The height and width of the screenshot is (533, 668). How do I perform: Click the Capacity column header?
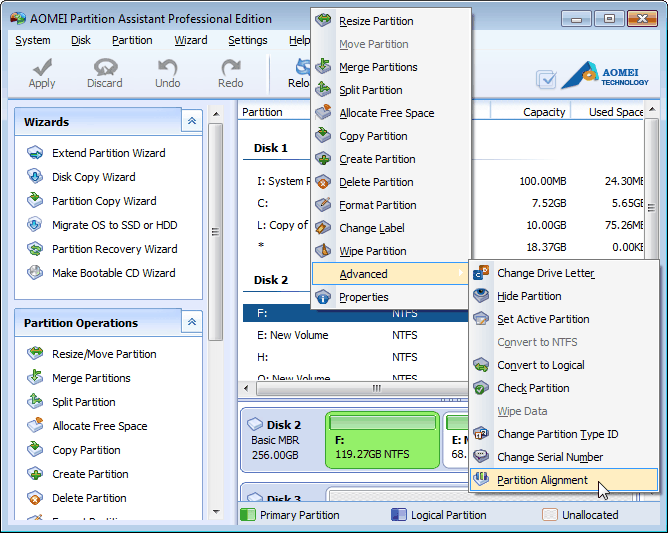(530, 112)
